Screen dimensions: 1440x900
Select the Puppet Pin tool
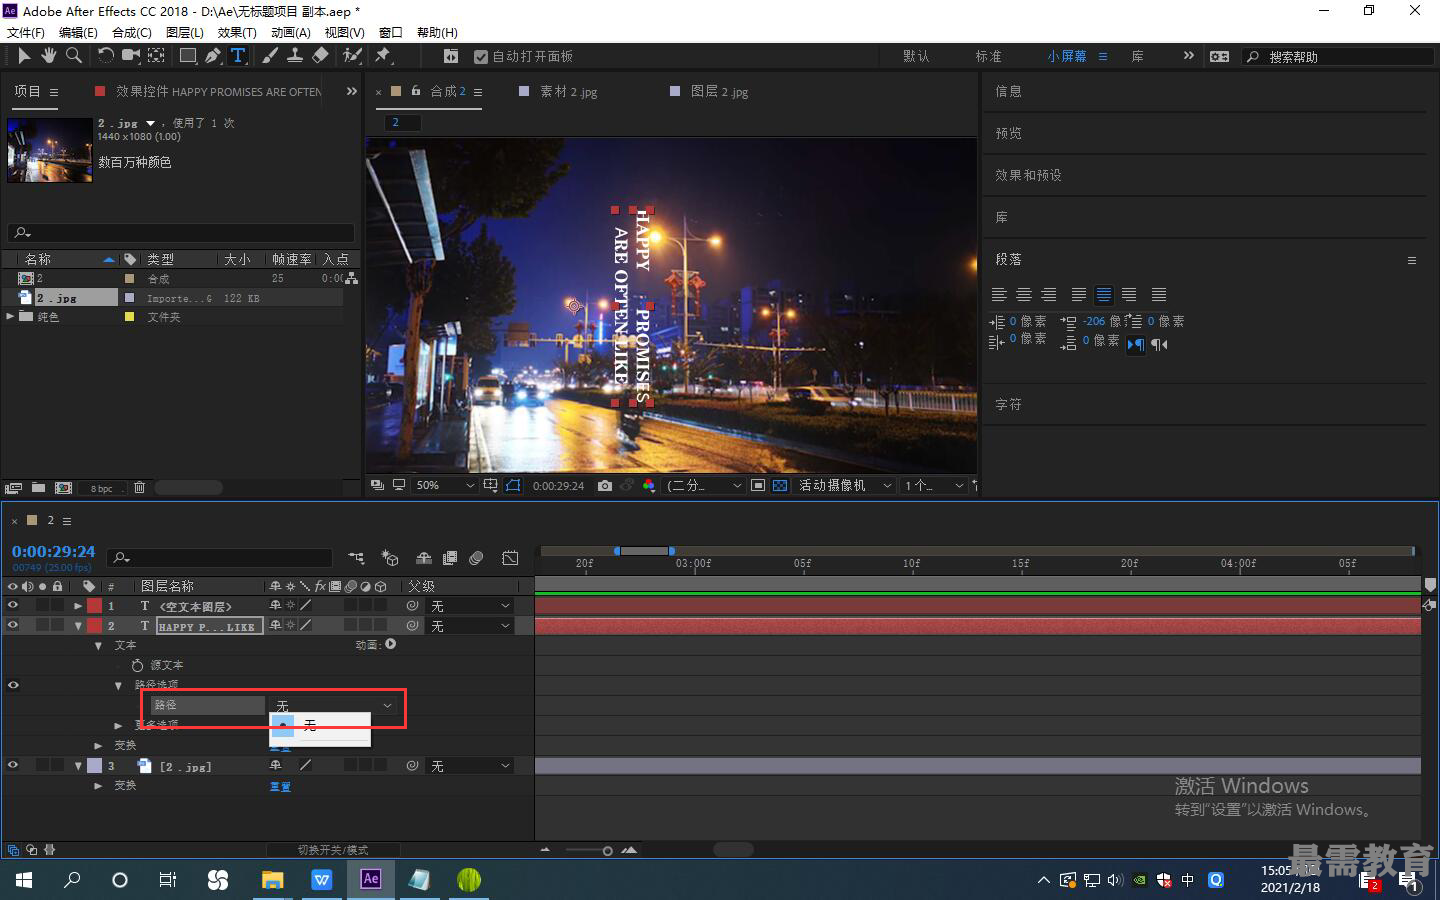click(x=382, y=56)
